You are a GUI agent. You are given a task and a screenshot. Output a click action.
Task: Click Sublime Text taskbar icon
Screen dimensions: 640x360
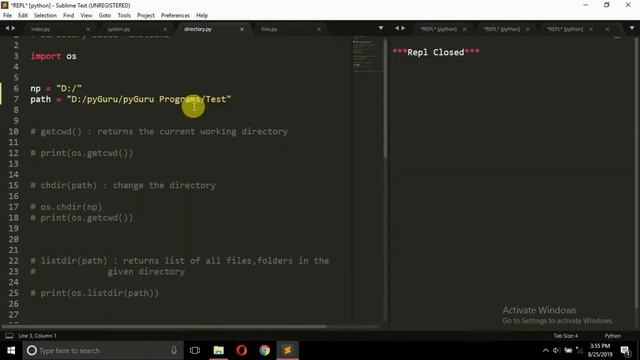coord(288,350)
